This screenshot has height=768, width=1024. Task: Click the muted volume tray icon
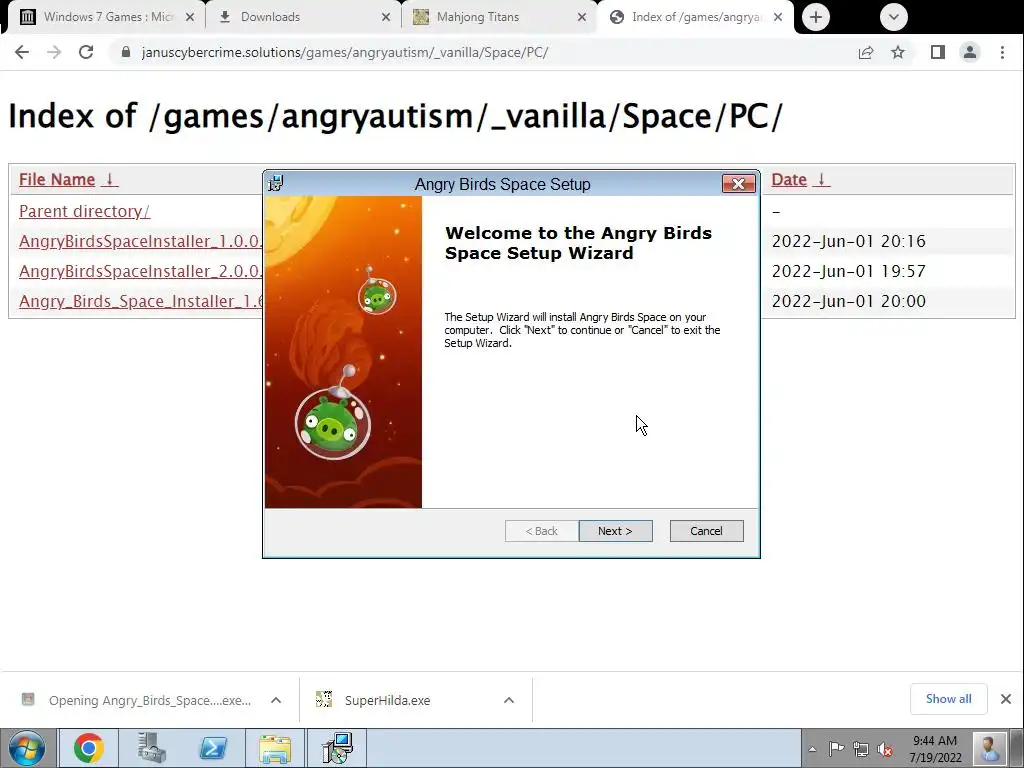coord(885,749)
